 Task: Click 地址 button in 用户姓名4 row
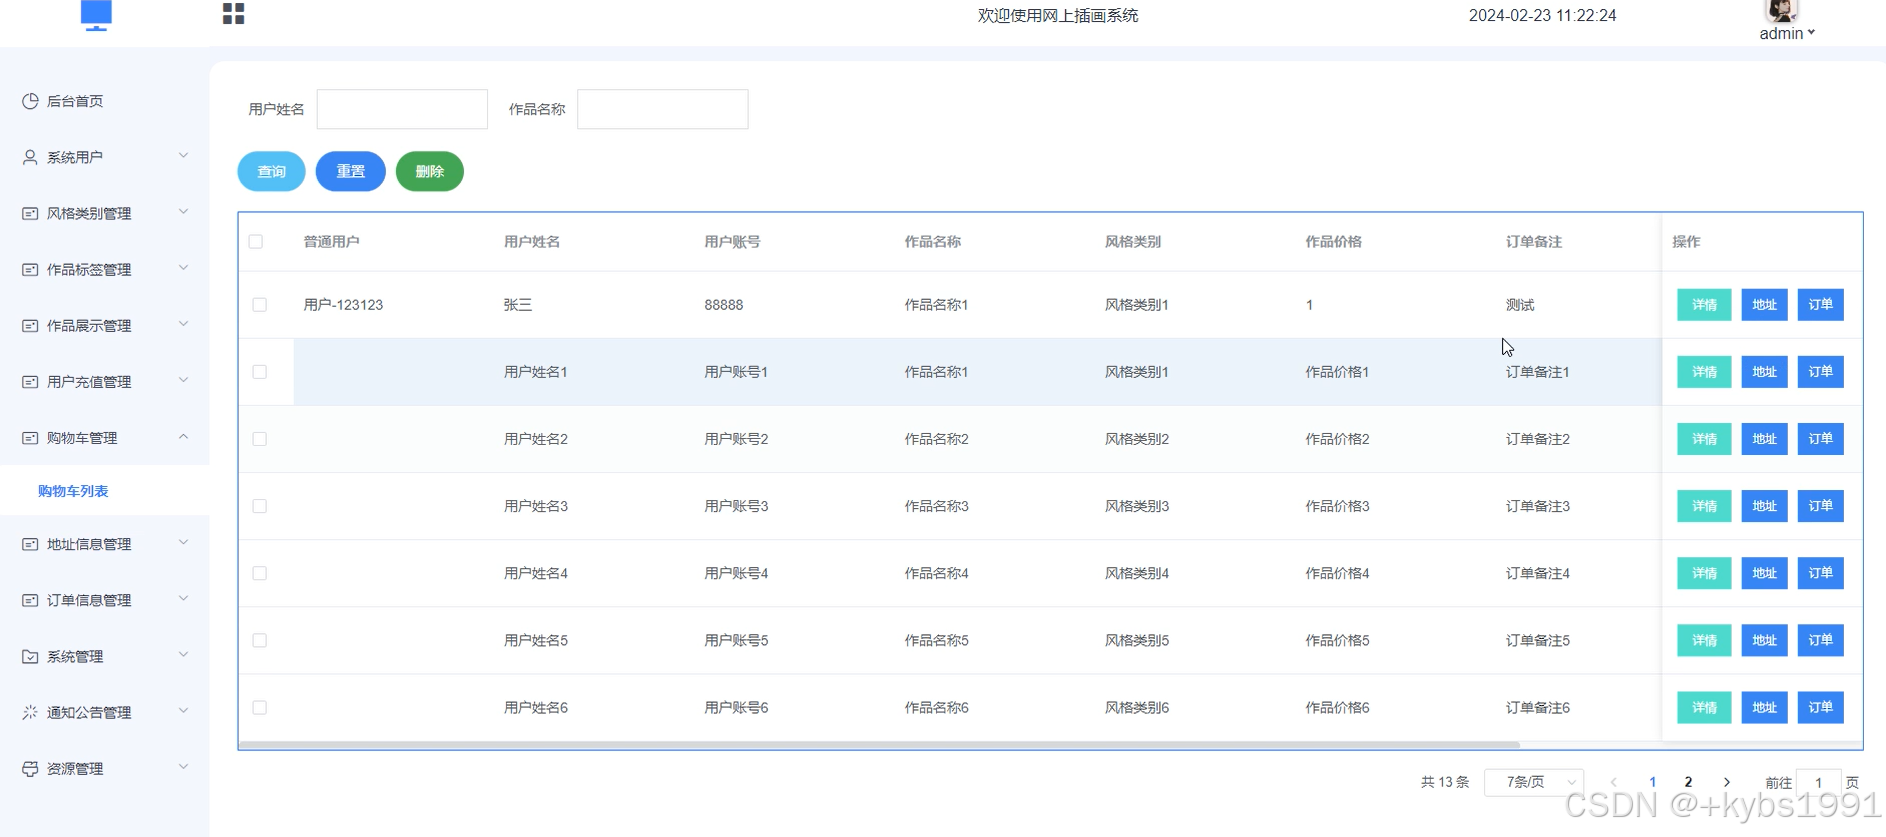point(1764,573)
